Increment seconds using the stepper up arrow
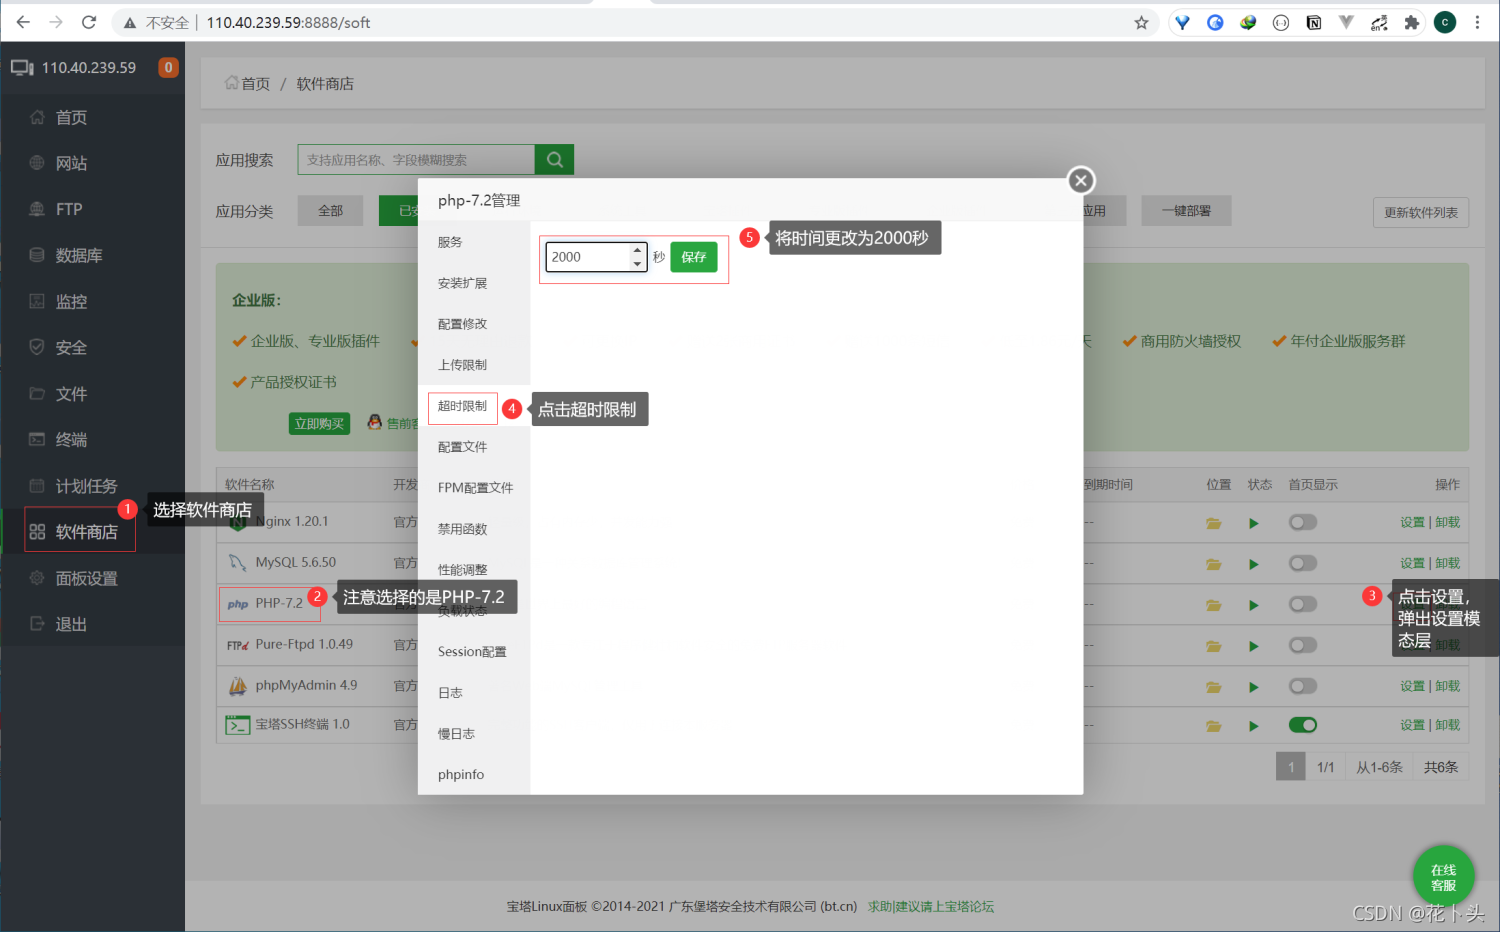Image resolution: width=1500 pixels, height=932 pixels. point(637,251)
